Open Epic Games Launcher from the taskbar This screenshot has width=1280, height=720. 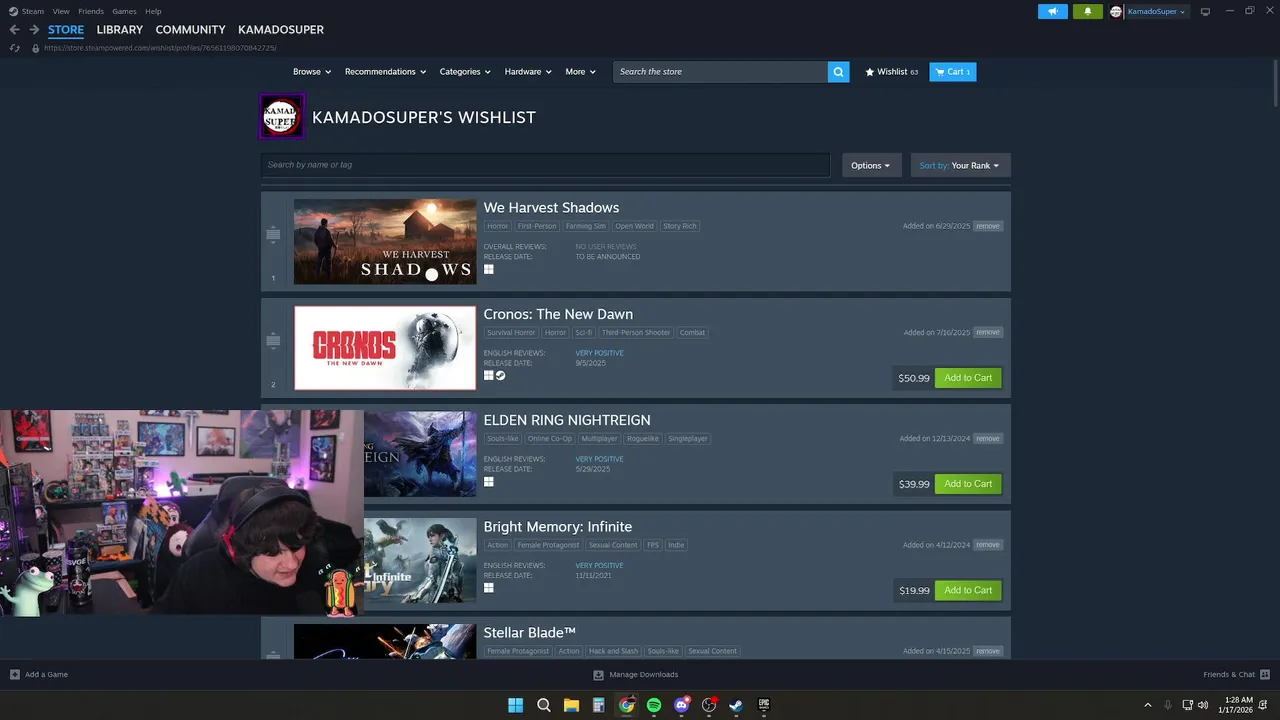[764, 705]
